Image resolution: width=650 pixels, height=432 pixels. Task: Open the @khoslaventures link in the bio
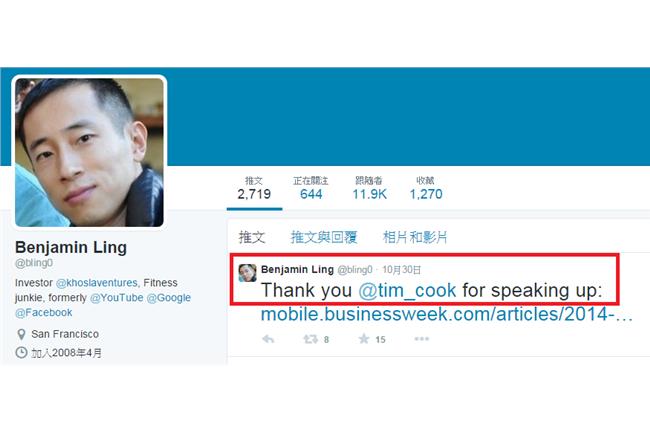(x=97, y=283)
